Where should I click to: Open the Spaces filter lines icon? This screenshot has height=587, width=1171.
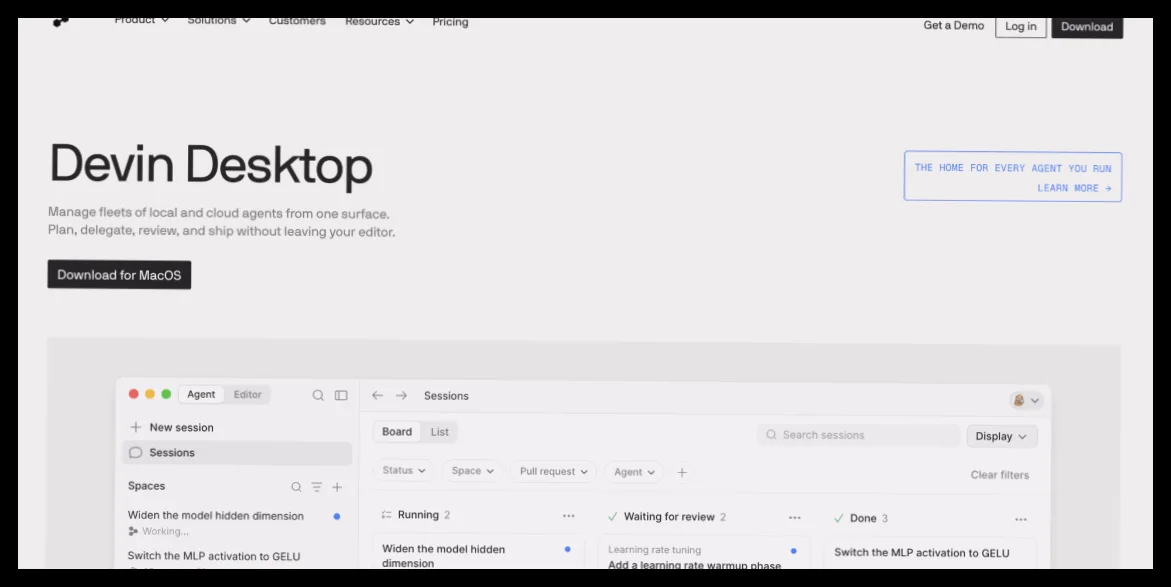317,487
